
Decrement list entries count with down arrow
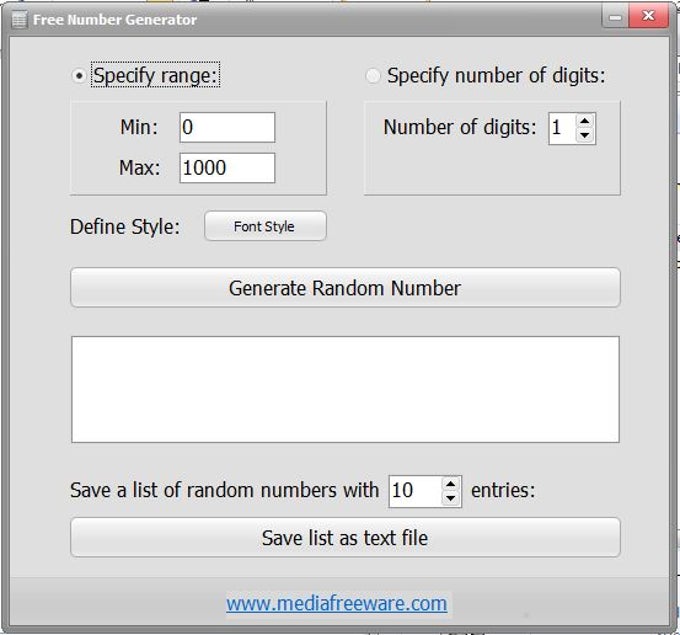click(x=451, y=498)
